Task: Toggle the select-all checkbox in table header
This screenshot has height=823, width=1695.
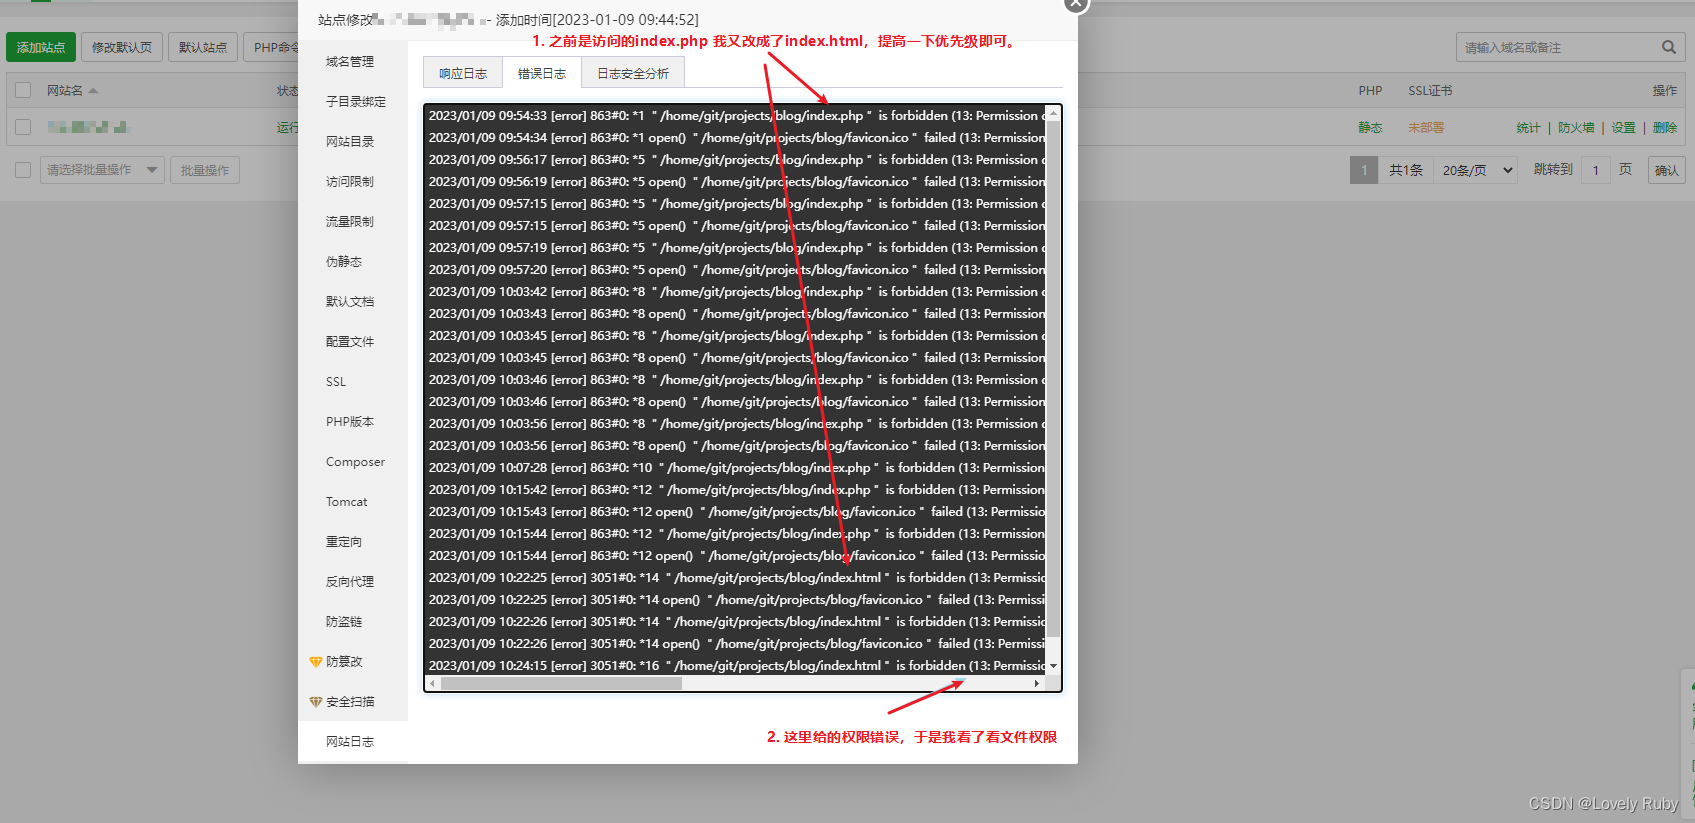Action: pyautogui.click(x=23, y=90)
